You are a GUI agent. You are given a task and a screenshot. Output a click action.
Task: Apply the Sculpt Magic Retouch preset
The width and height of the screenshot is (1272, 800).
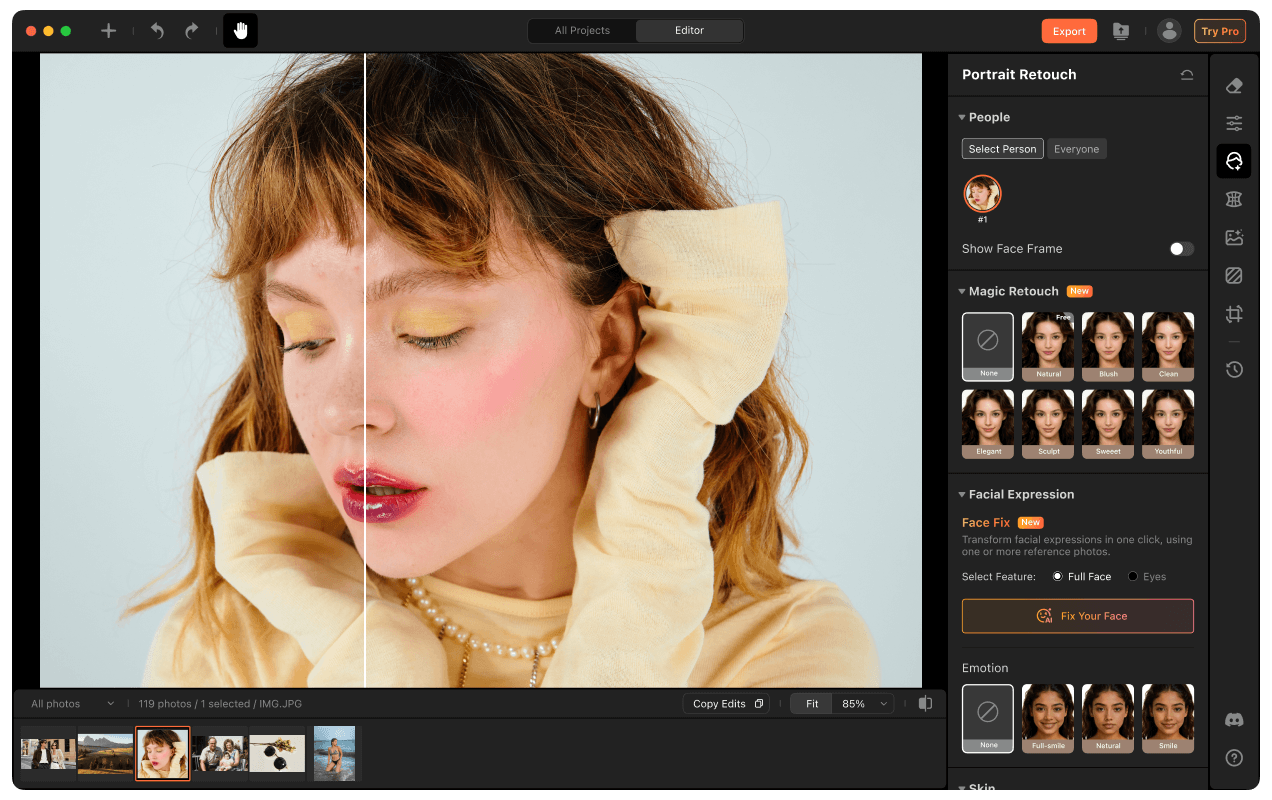tap(1048, 424)
